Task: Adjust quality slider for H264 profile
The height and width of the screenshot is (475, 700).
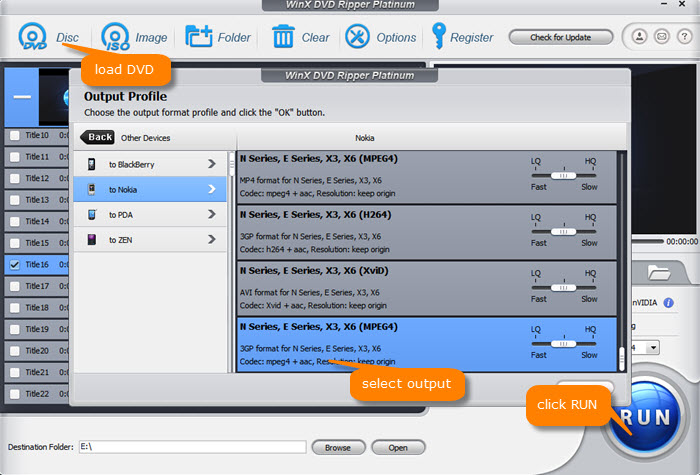Action: pyautogui.click(x=563, y=232)
